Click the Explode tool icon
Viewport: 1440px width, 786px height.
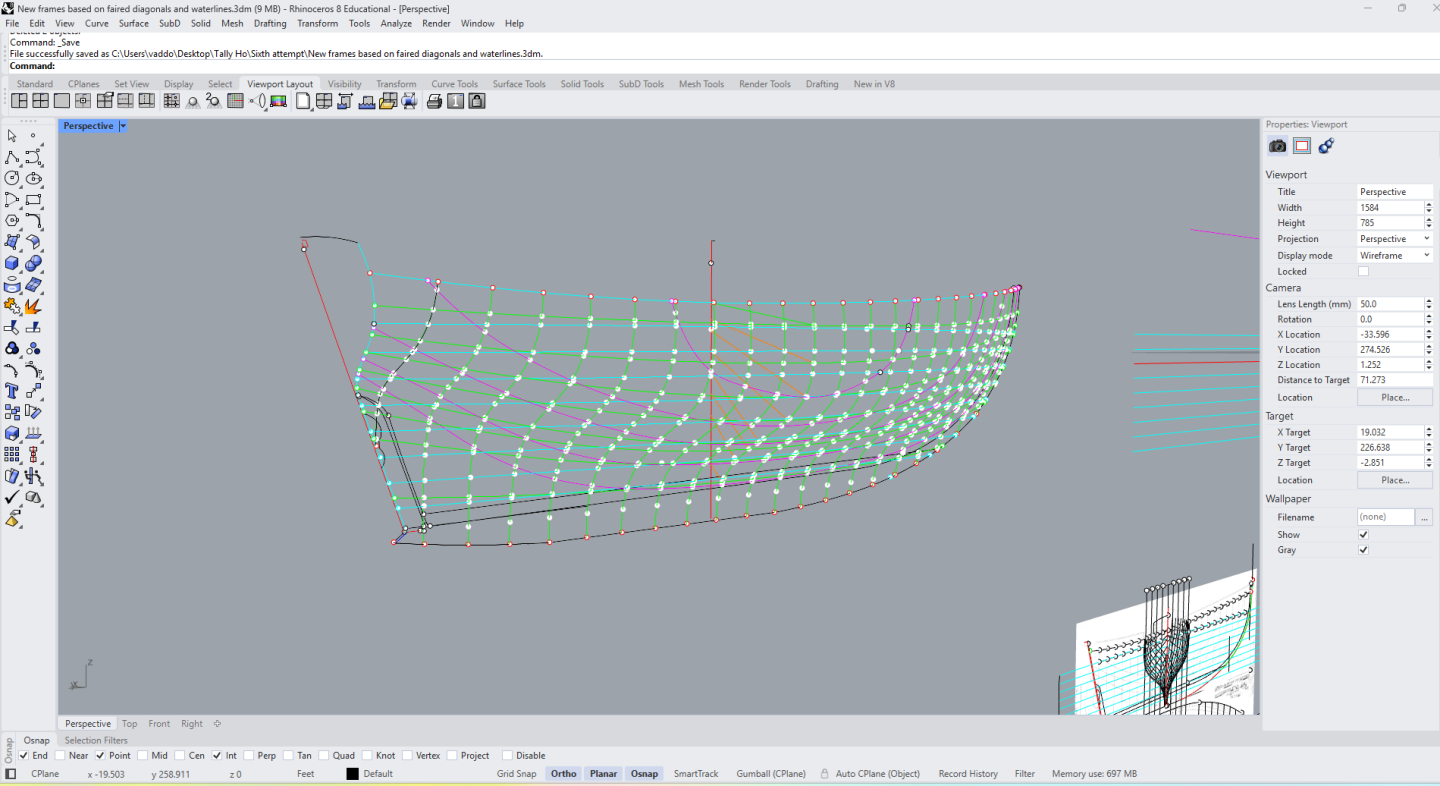33,306
